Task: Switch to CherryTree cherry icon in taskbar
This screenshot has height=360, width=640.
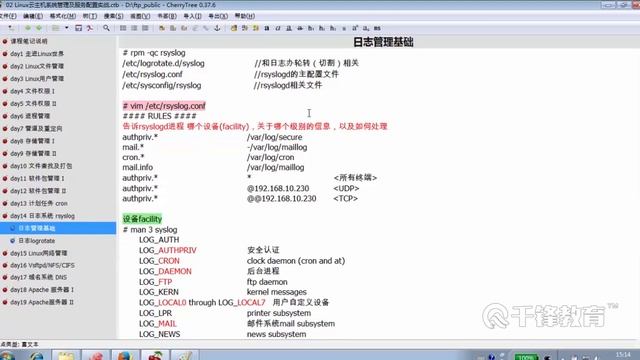Action: (x=155, y=356)
